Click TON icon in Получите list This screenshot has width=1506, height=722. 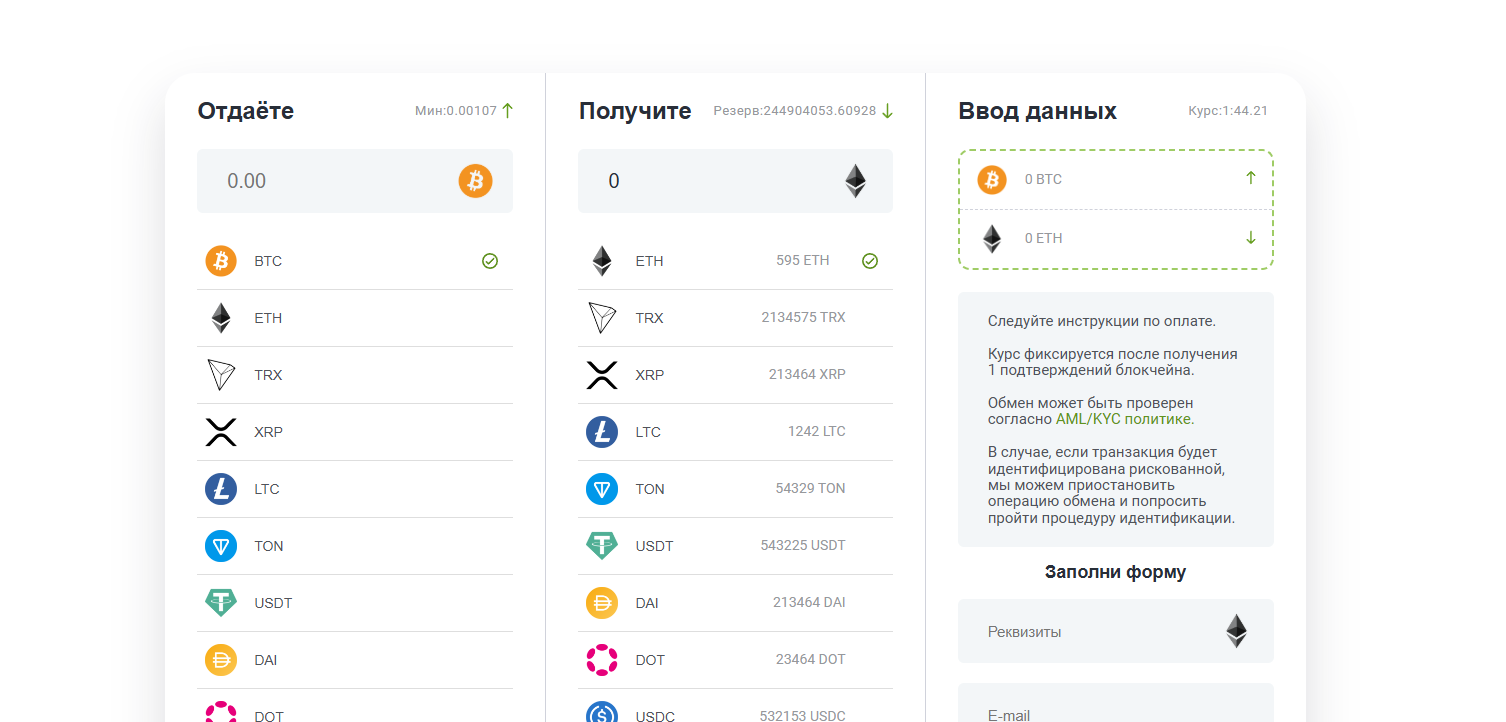pyautogui.click(x=602, y=489)
